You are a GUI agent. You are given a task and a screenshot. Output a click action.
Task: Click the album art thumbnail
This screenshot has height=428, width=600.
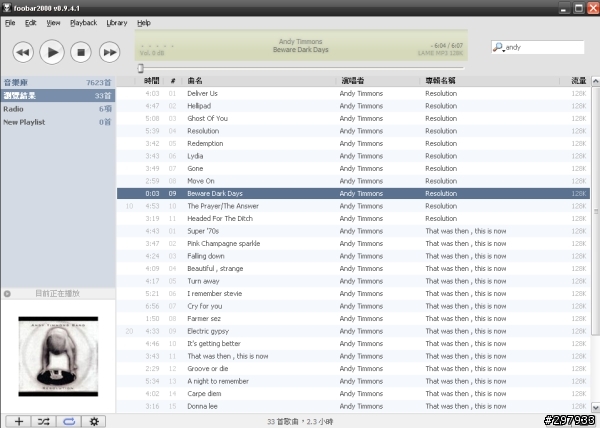point(58,356)
